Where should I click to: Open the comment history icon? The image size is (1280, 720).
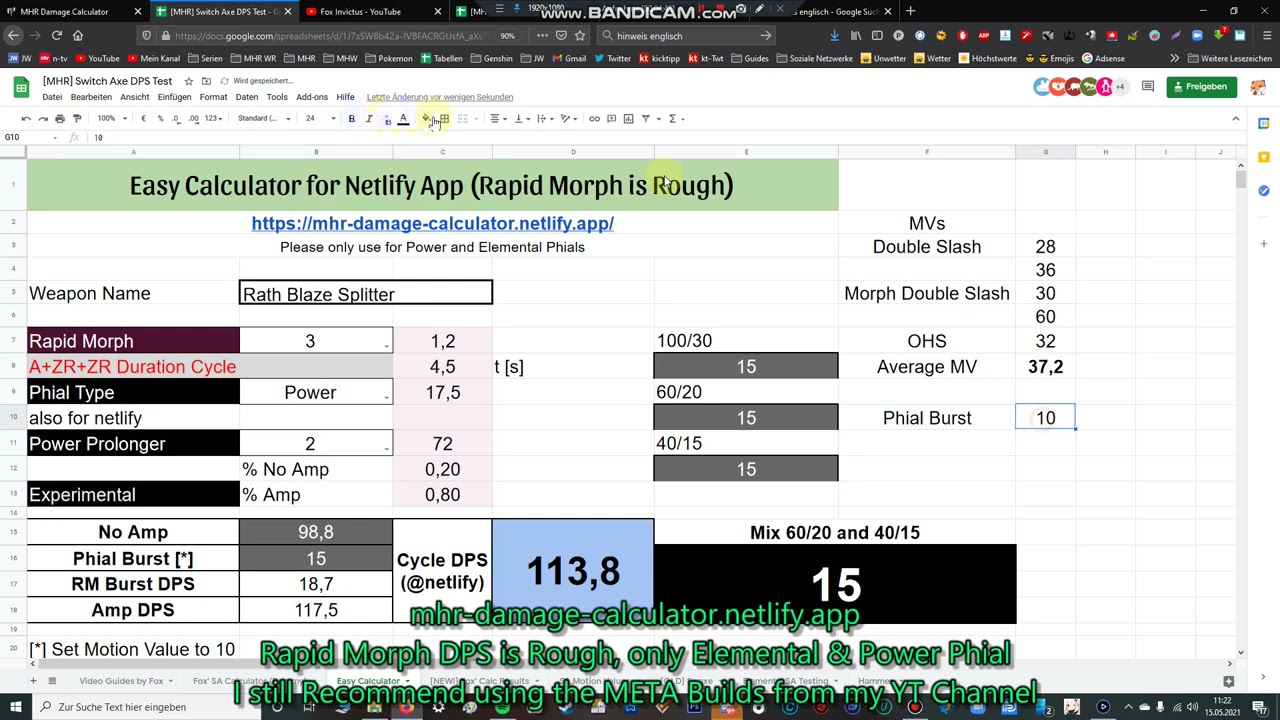1148,87
